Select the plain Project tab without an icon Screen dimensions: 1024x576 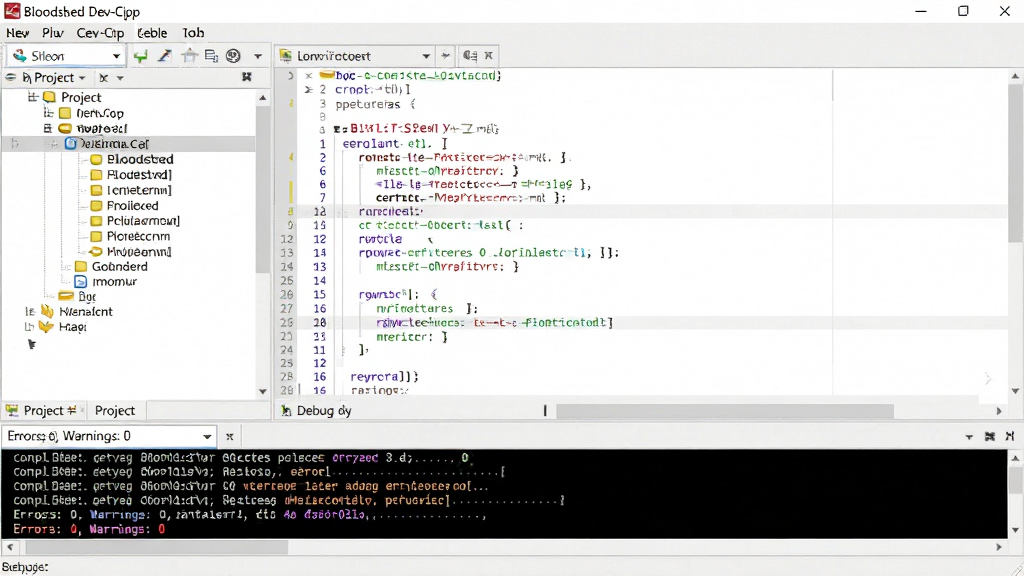[115, 411]
